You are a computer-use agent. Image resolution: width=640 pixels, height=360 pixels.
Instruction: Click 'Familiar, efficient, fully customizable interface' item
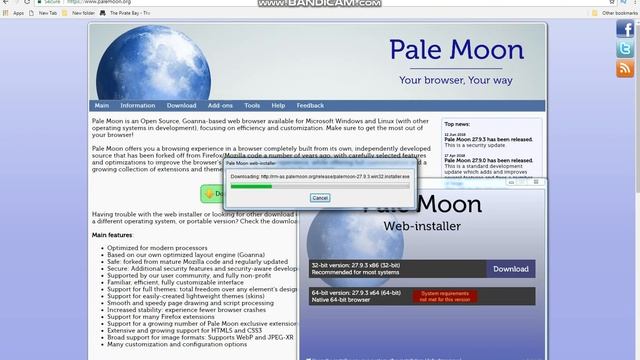pos(175,282)
